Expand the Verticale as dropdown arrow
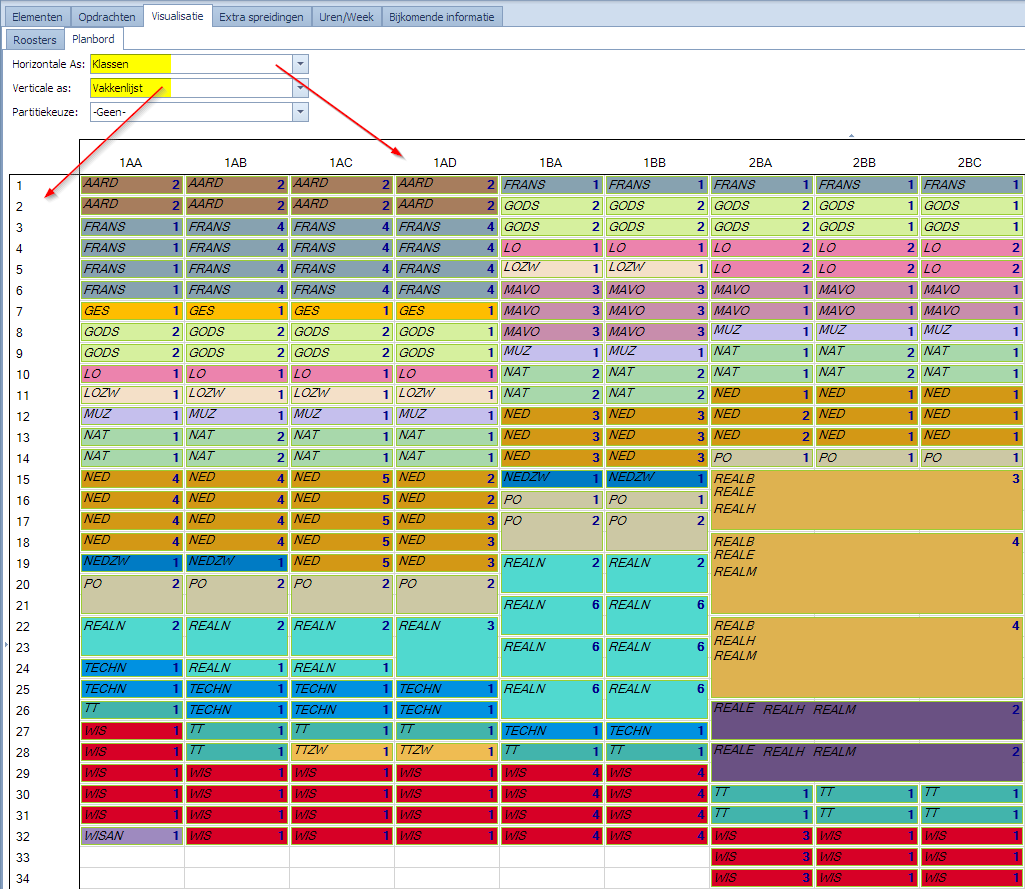Viewport: 1025px width, 889px height. coord(300,88)
